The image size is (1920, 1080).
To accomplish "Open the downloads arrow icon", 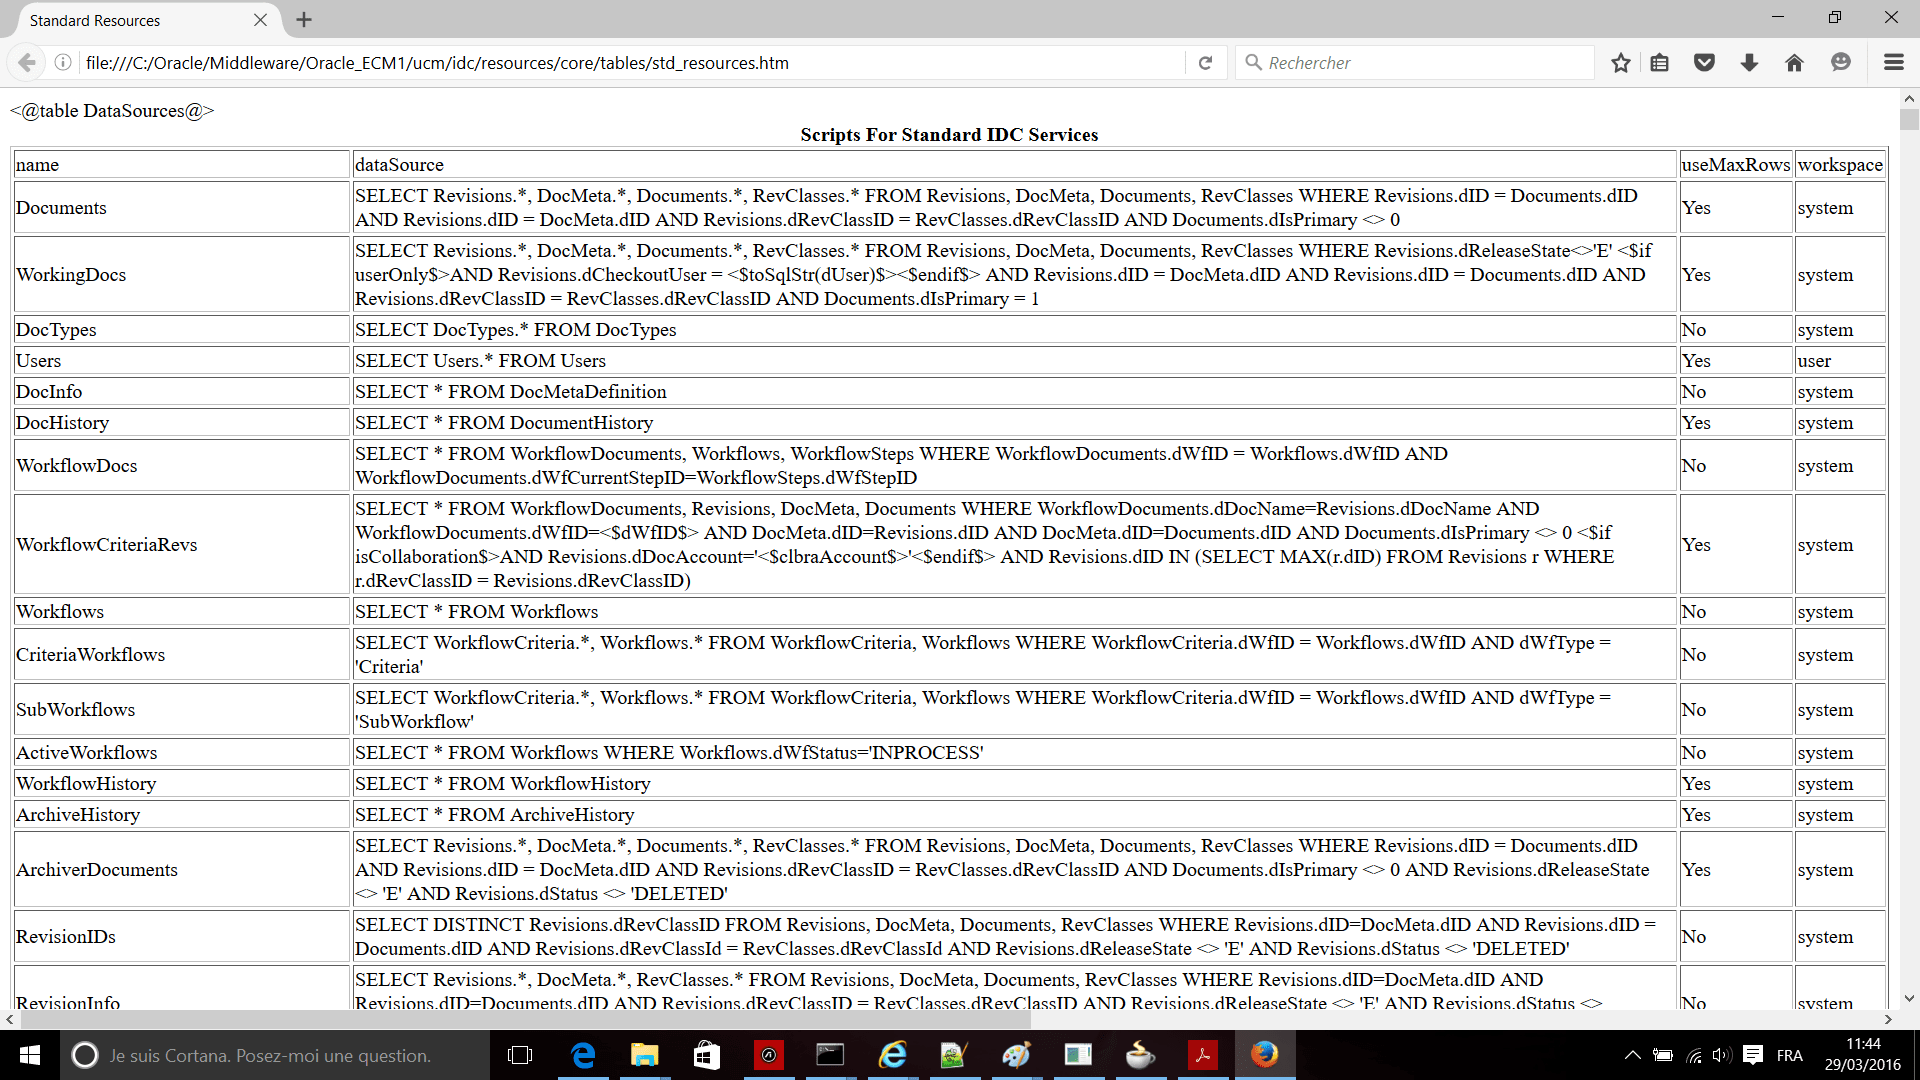I will 1749,63.
